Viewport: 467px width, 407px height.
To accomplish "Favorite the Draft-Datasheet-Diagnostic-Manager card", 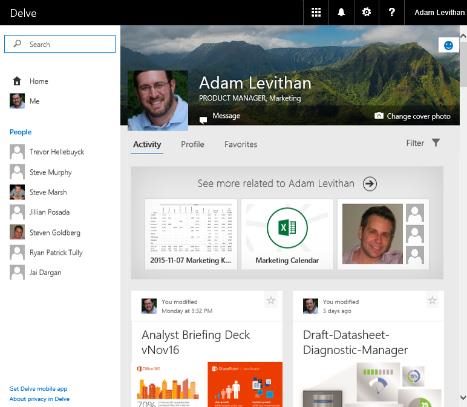I will point(432,301).
